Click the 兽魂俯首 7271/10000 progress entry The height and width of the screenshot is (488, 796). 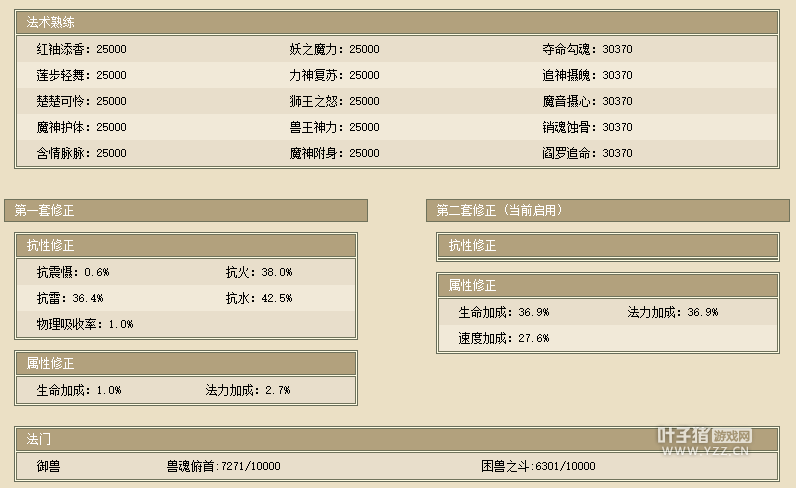pos(223,466)
